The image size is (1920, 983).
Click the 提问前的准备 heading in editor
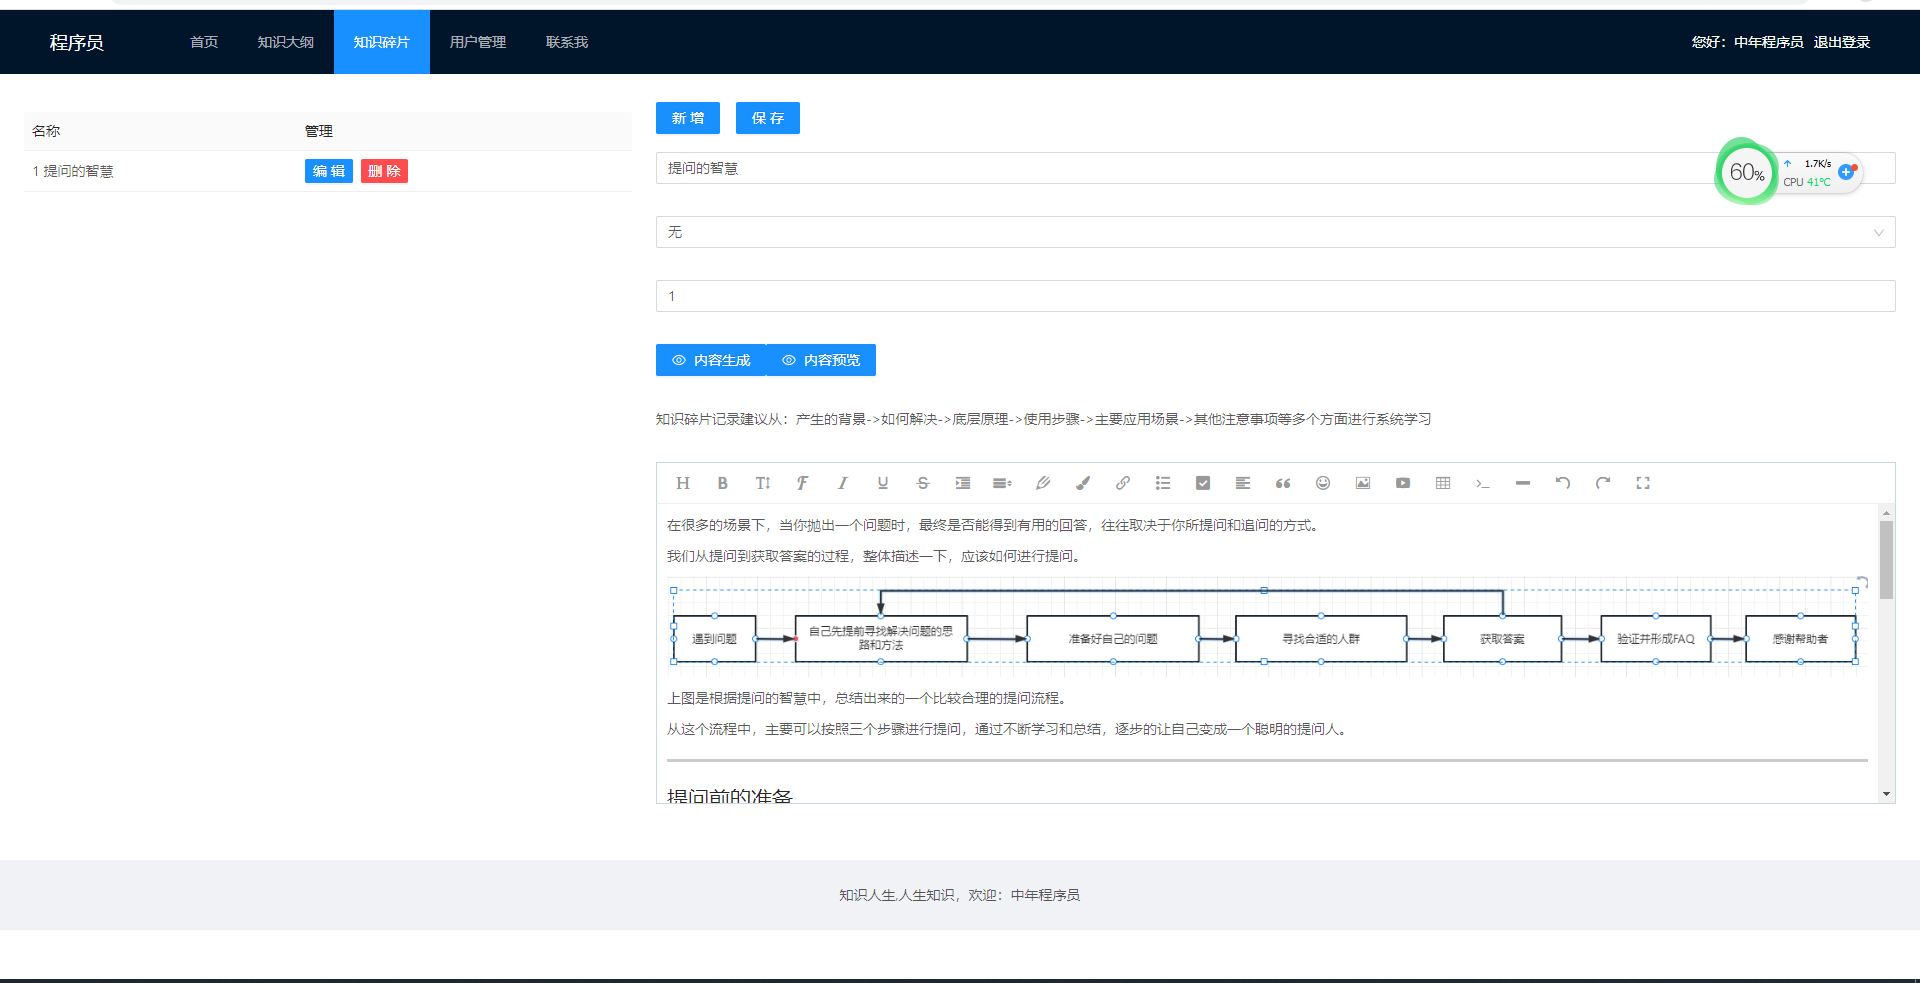tap(730, 796)
